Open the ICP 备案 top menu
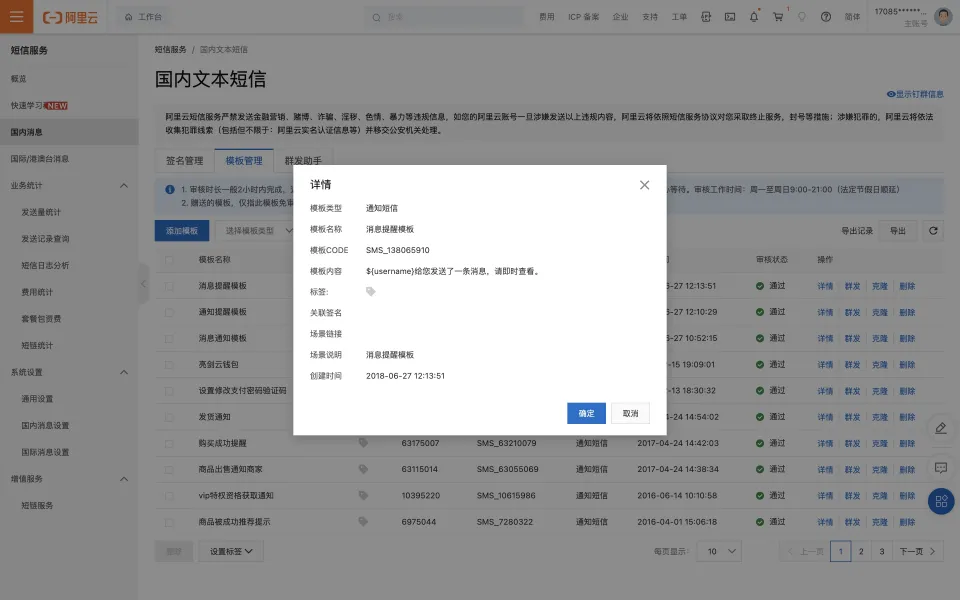Screen dimensions: 960x600 pos(583,17)
